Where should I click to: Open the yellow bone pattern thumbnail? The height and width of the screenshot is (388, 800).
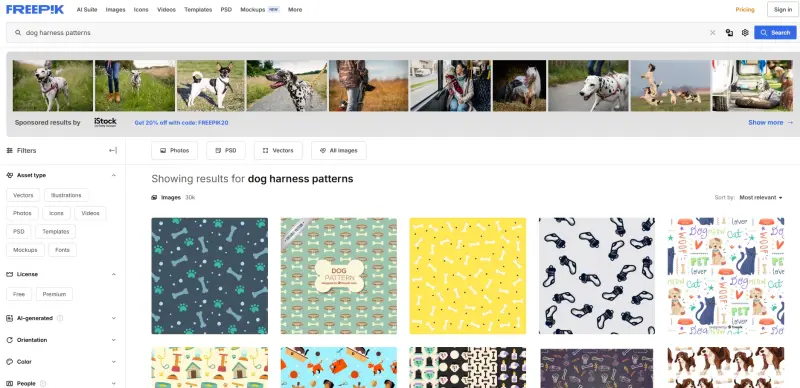(467, 276)
